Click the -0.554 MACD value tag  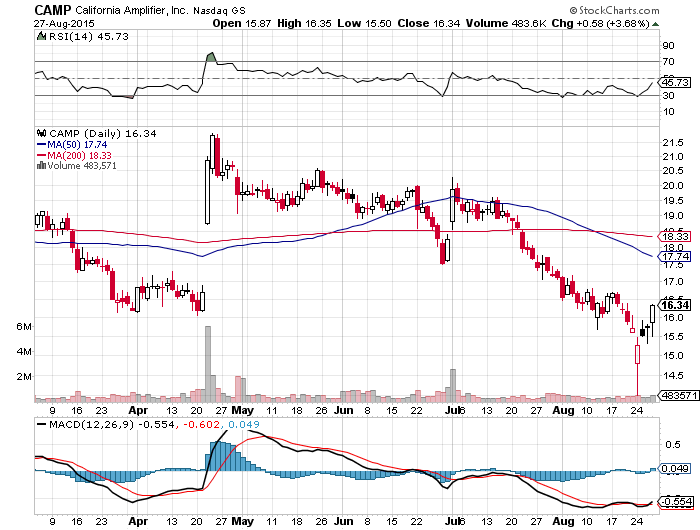point(676,501)
